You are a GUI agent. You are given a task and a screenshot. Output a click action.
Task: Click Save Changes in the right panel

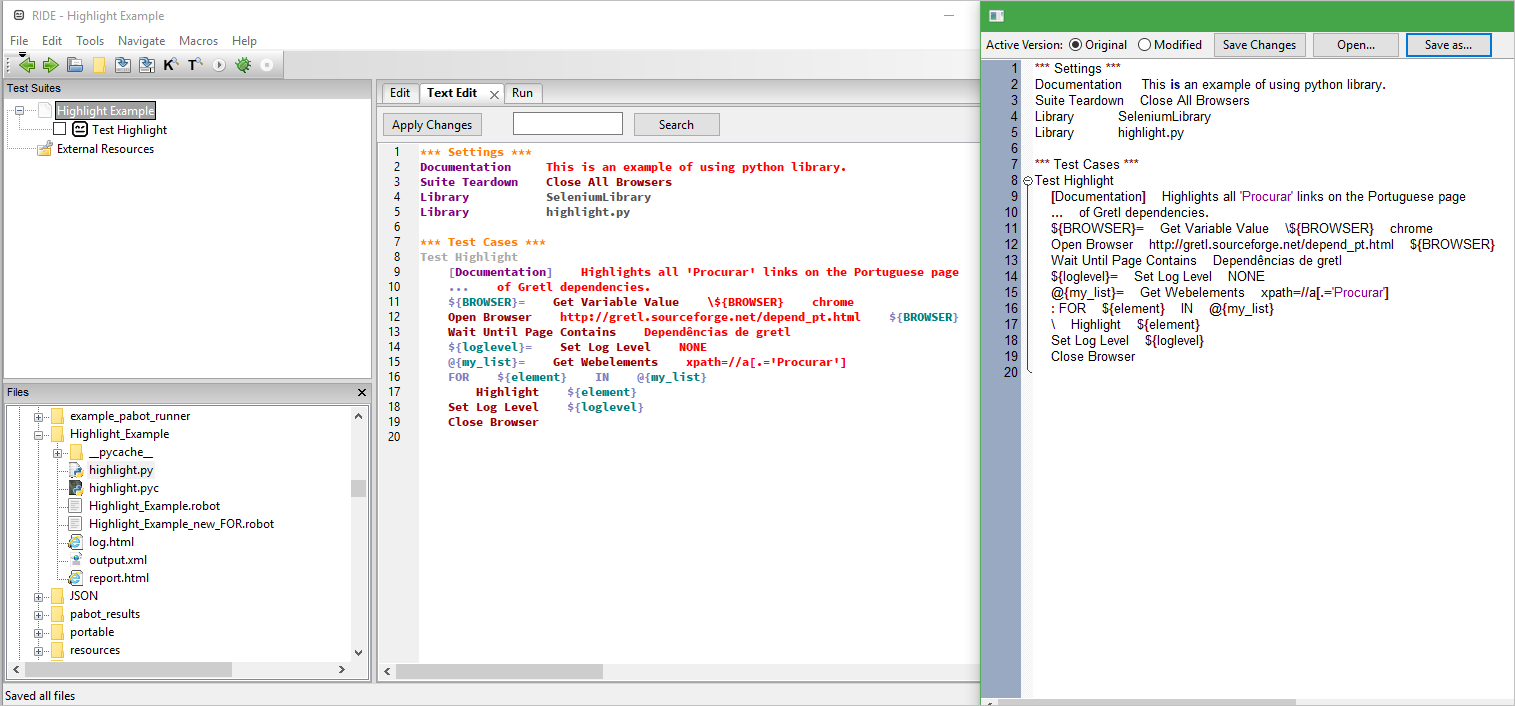(1259, 44)
